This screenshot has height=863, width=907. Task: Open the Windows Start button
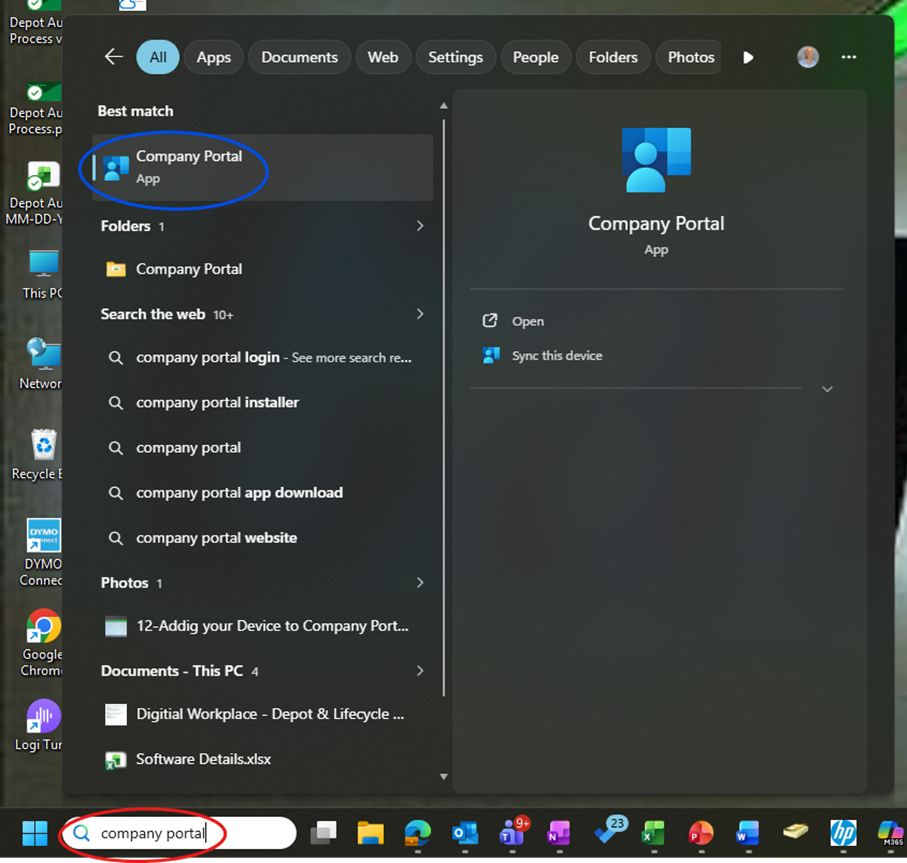[x=35, y=833]
